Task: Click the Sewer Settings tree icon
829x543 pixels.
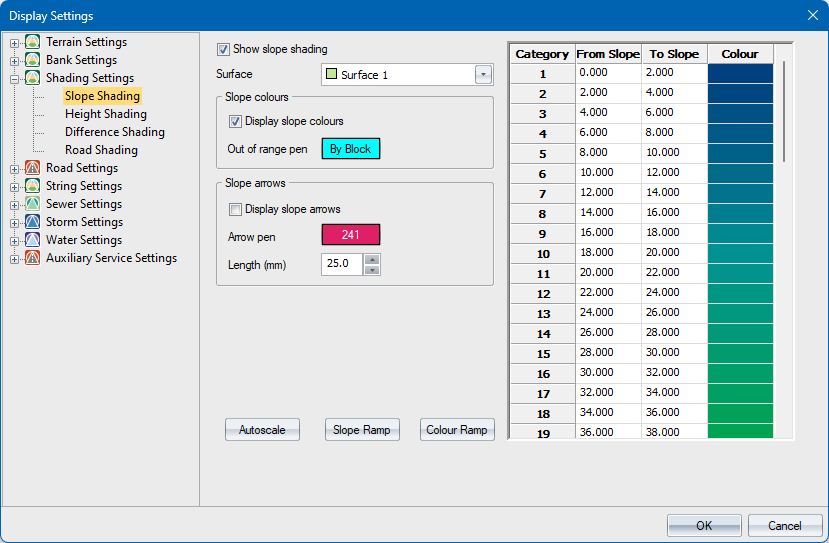Action: (x=33, y=204)
